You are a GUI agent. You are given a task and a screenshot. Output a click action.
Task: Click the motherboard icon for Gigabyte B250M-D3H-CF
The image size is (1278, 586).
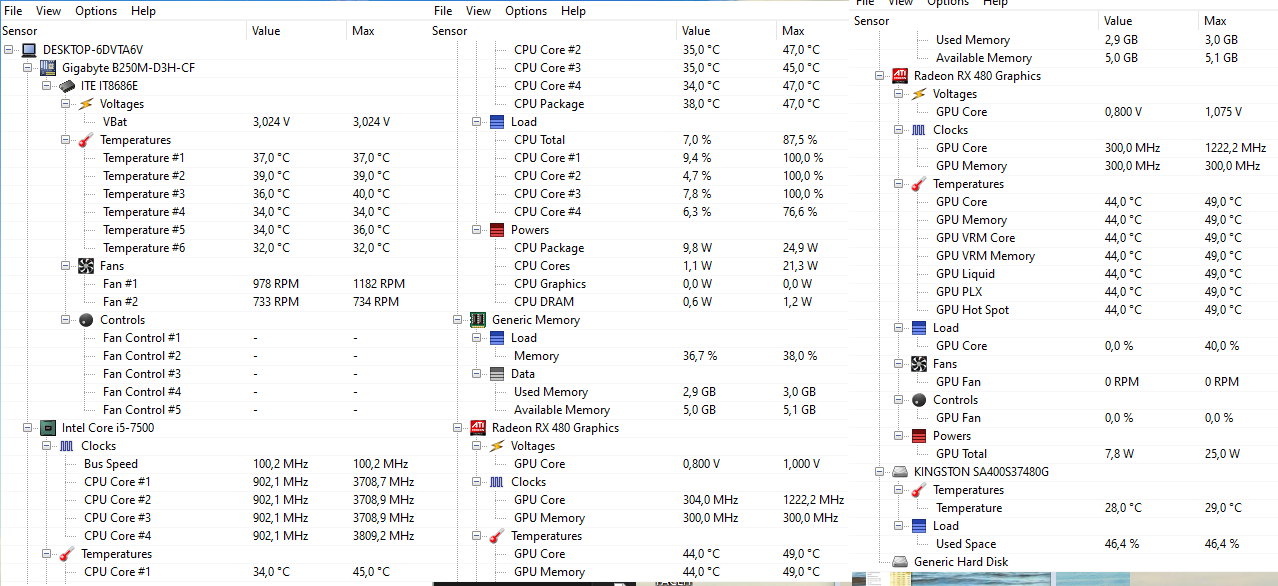[48, 68]
